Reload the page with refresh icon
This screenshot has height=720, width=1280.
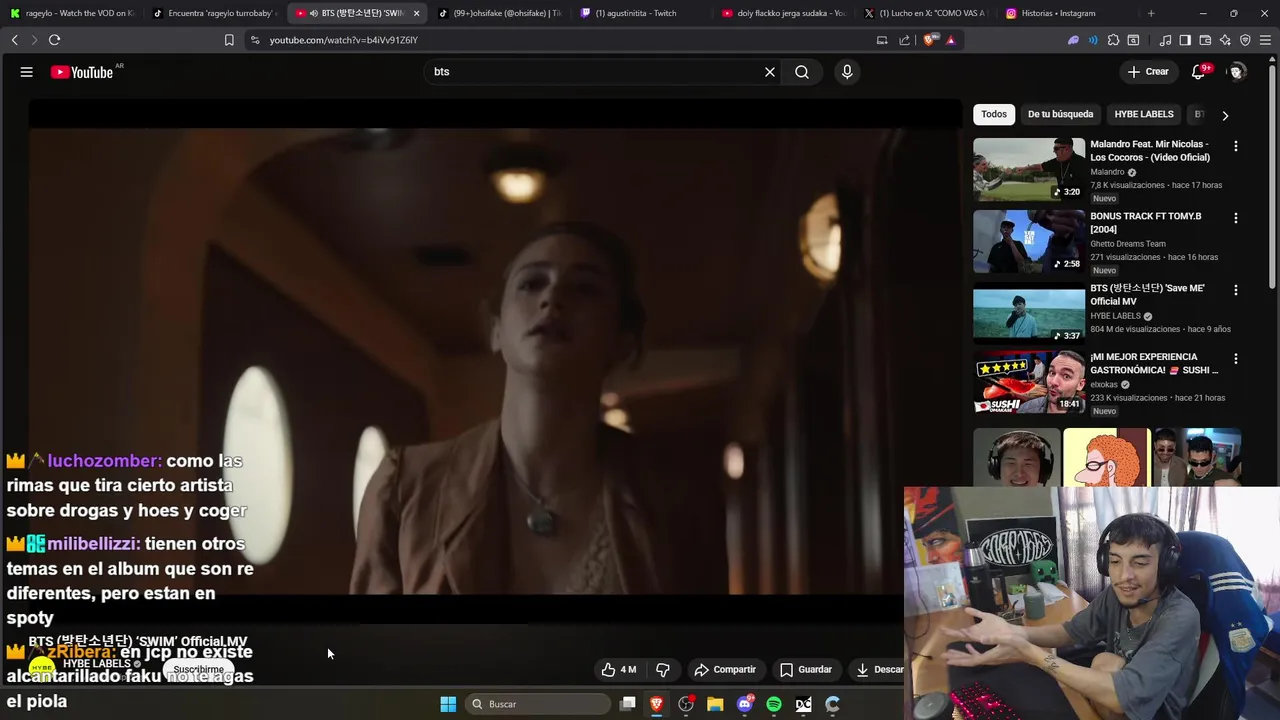[x=54, y=40]
